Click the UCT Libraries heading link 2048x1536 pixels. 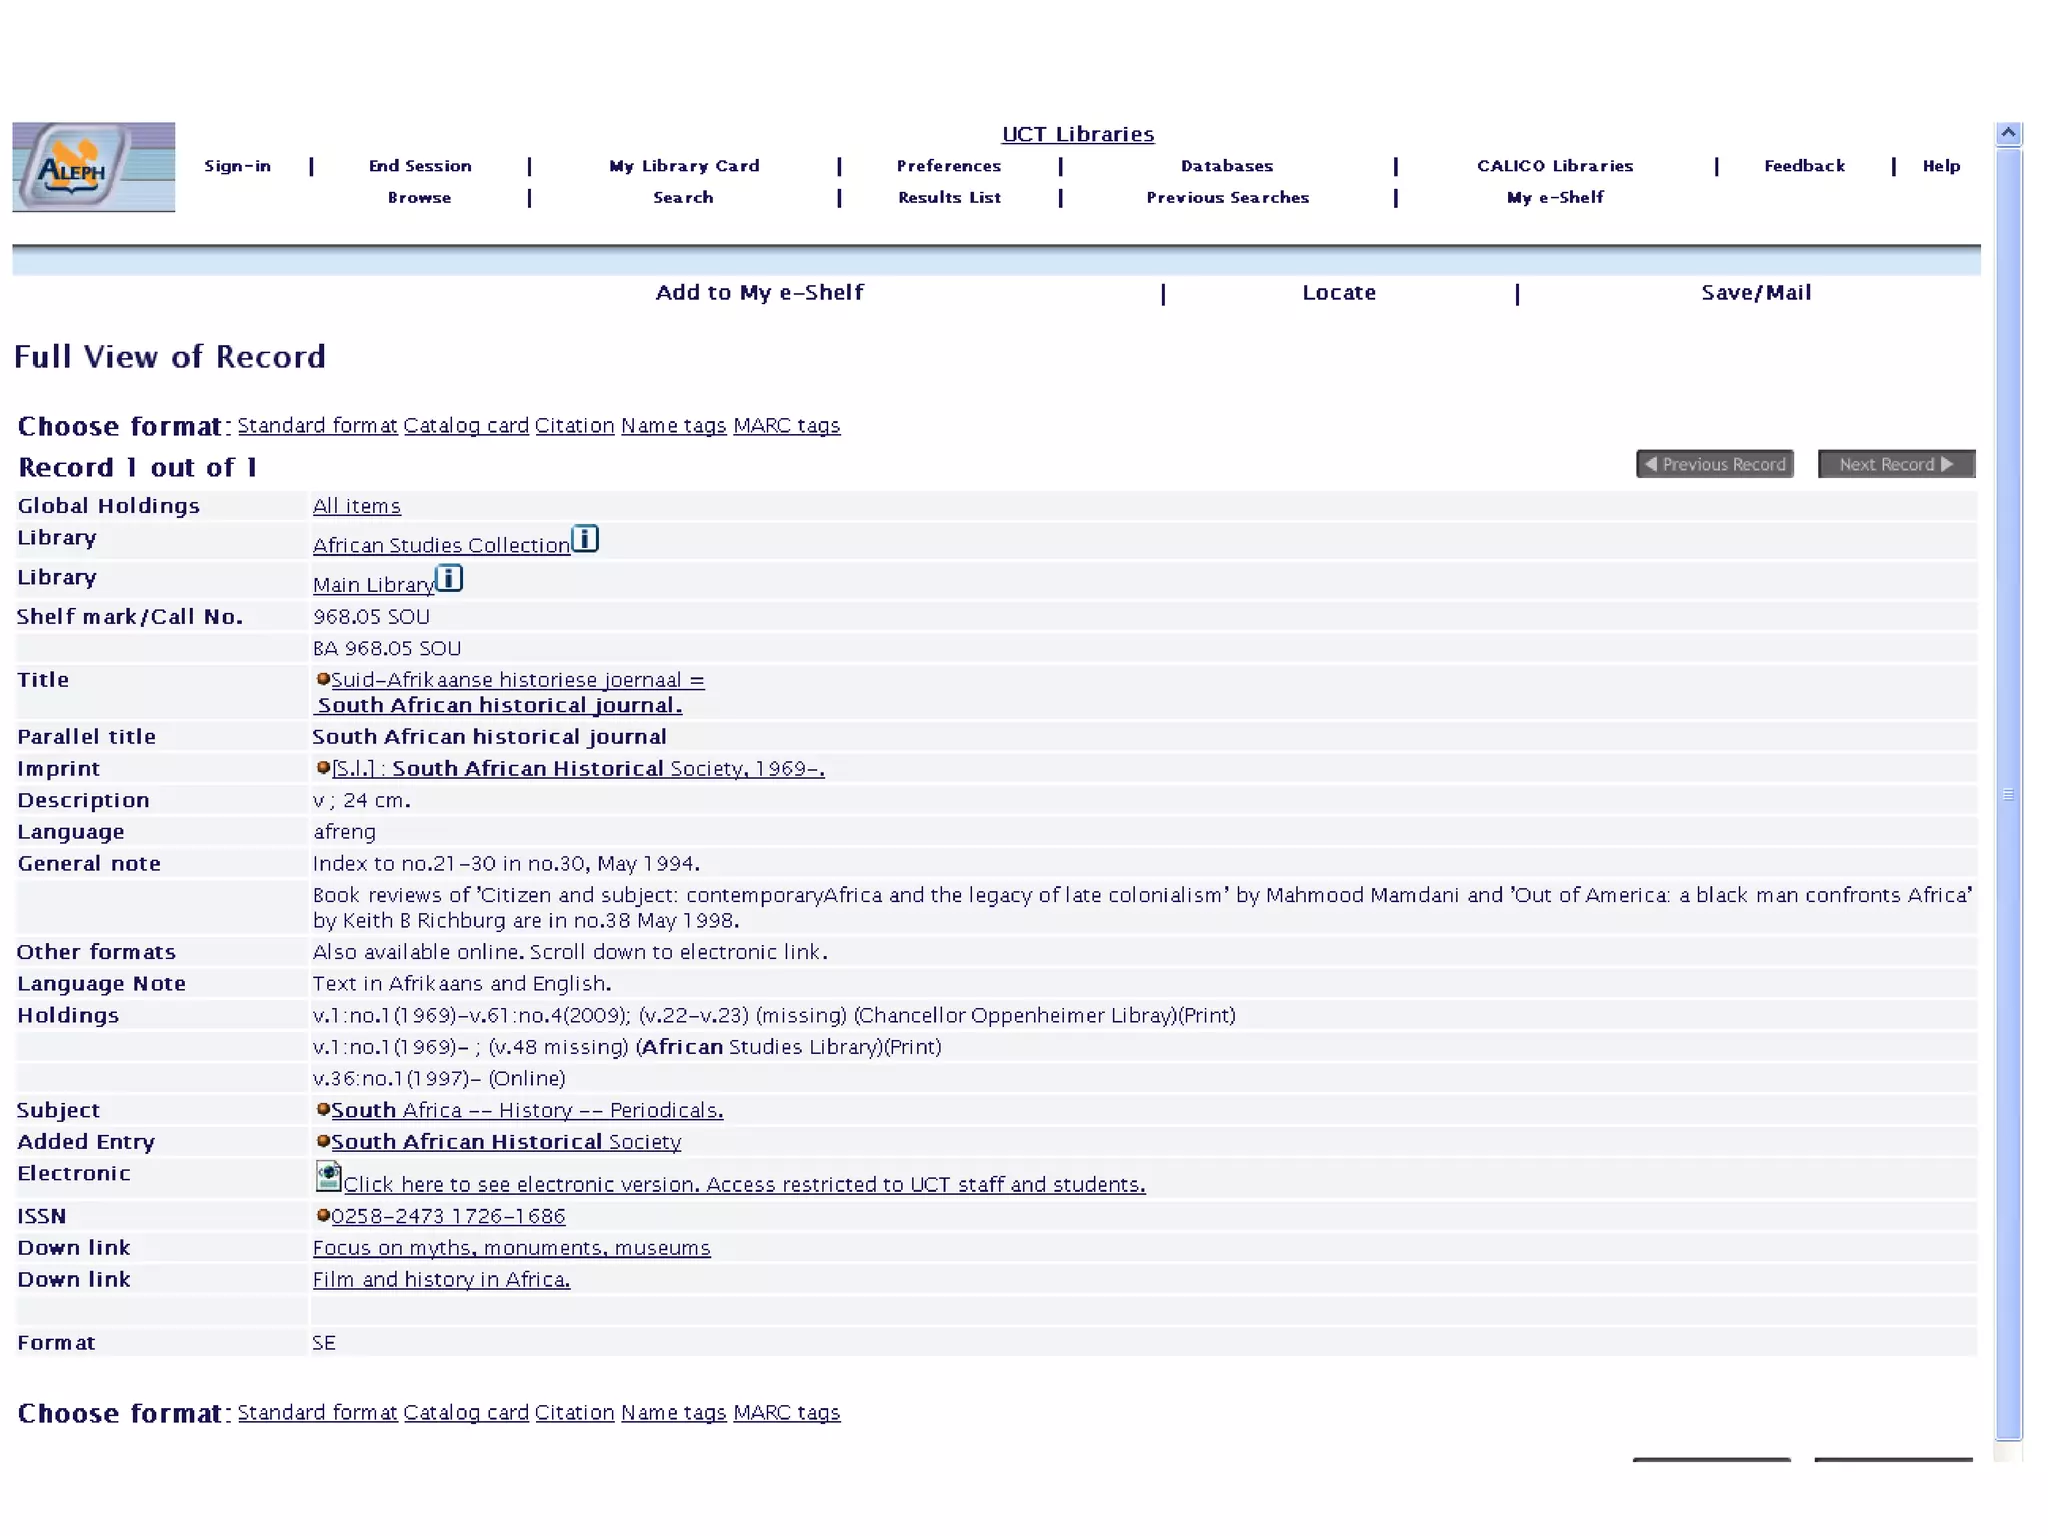click(x=1077, y=134)
